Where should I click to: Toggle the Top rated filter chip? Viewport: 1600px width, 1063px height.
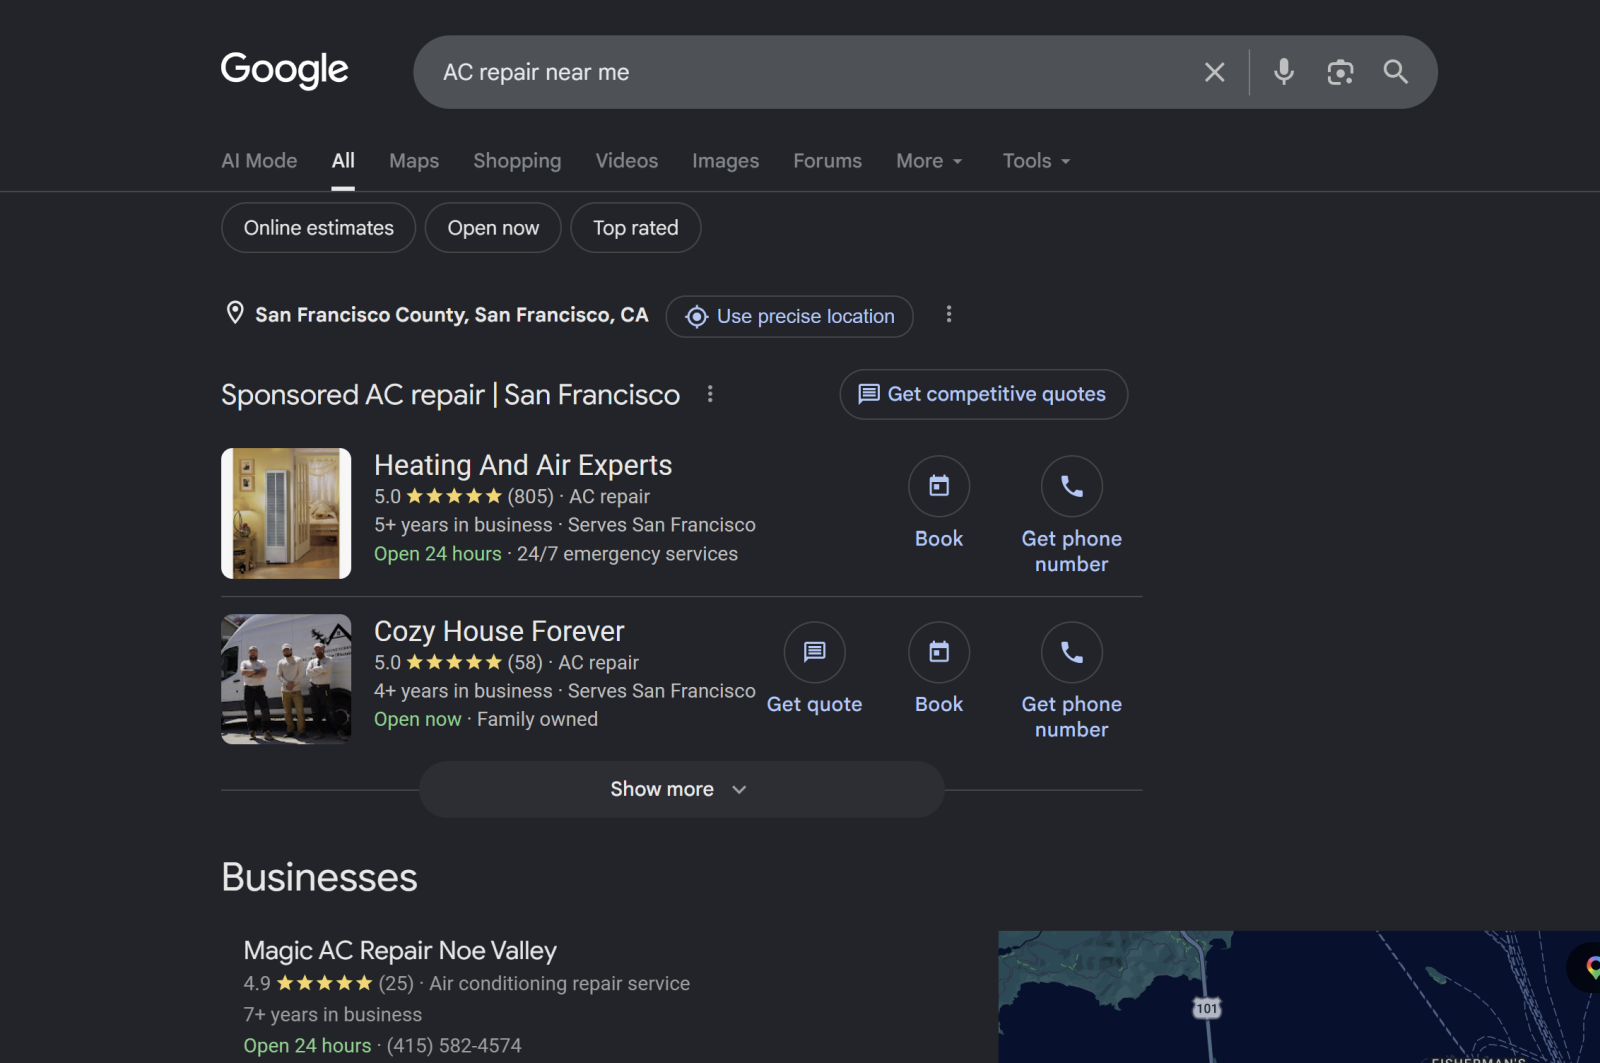[x=635, y=228]
